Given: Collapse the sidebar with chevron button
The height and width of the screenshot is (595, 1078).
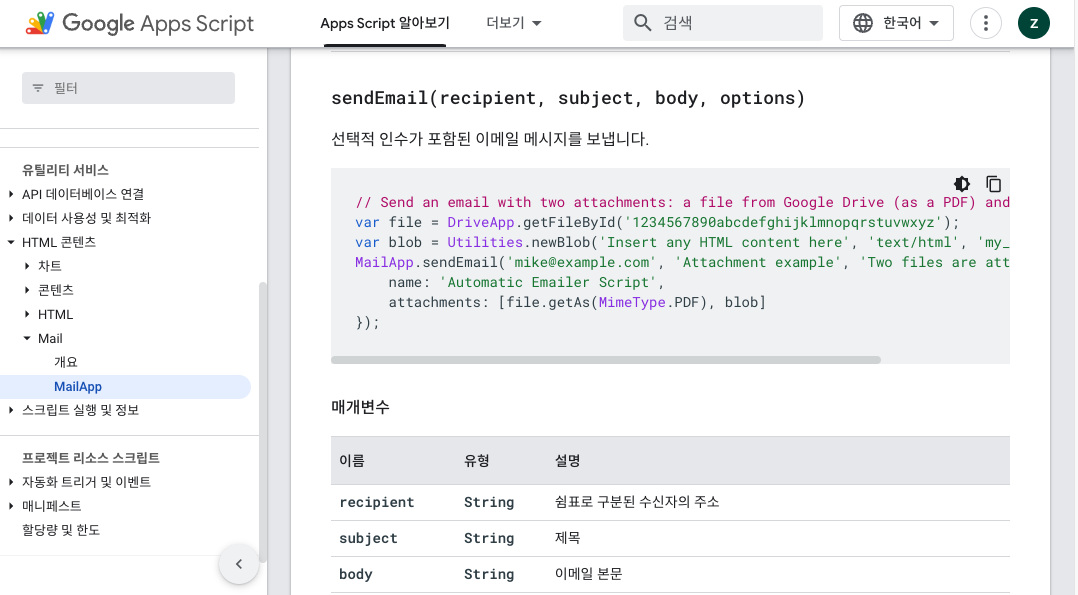Looking at the screenshot, I should click(239, 564).
